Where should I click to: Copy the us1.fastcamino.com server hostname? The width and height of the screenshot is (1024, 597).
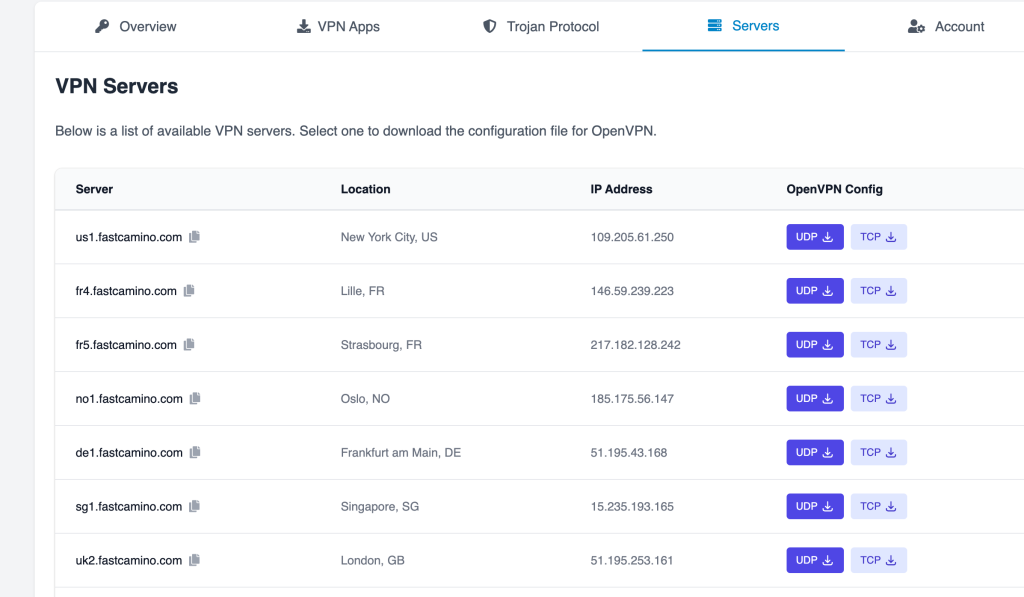[x=195, y=237]
